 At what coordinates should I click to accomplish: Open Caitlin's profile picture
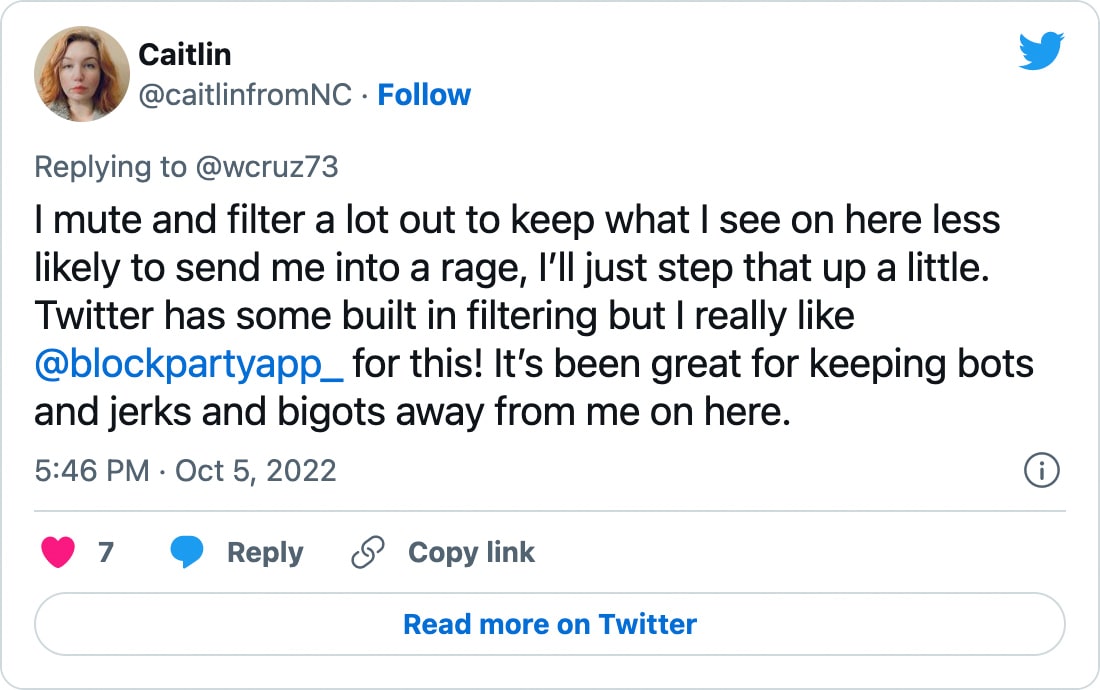pos(81,73)
